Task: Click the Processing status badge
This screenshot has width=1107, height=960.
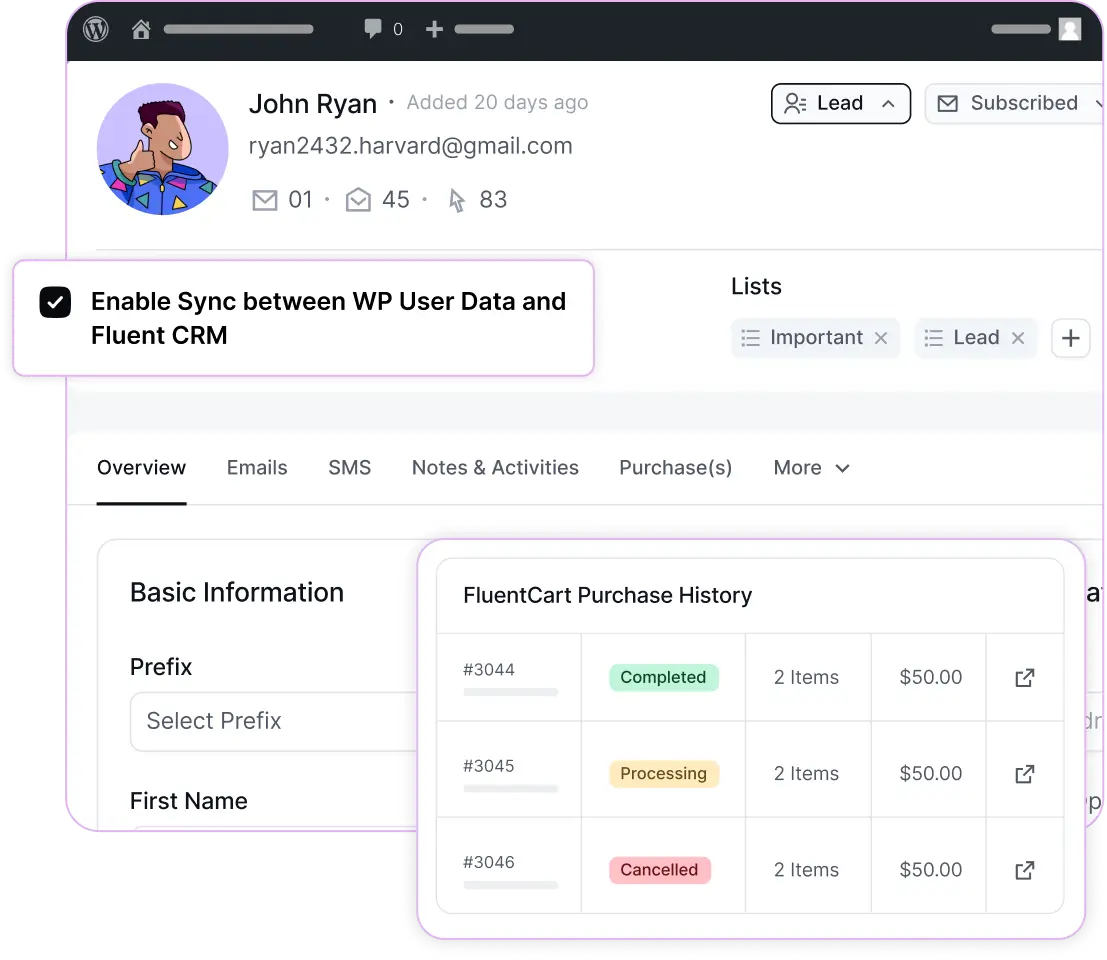Action: coord(664,774)
